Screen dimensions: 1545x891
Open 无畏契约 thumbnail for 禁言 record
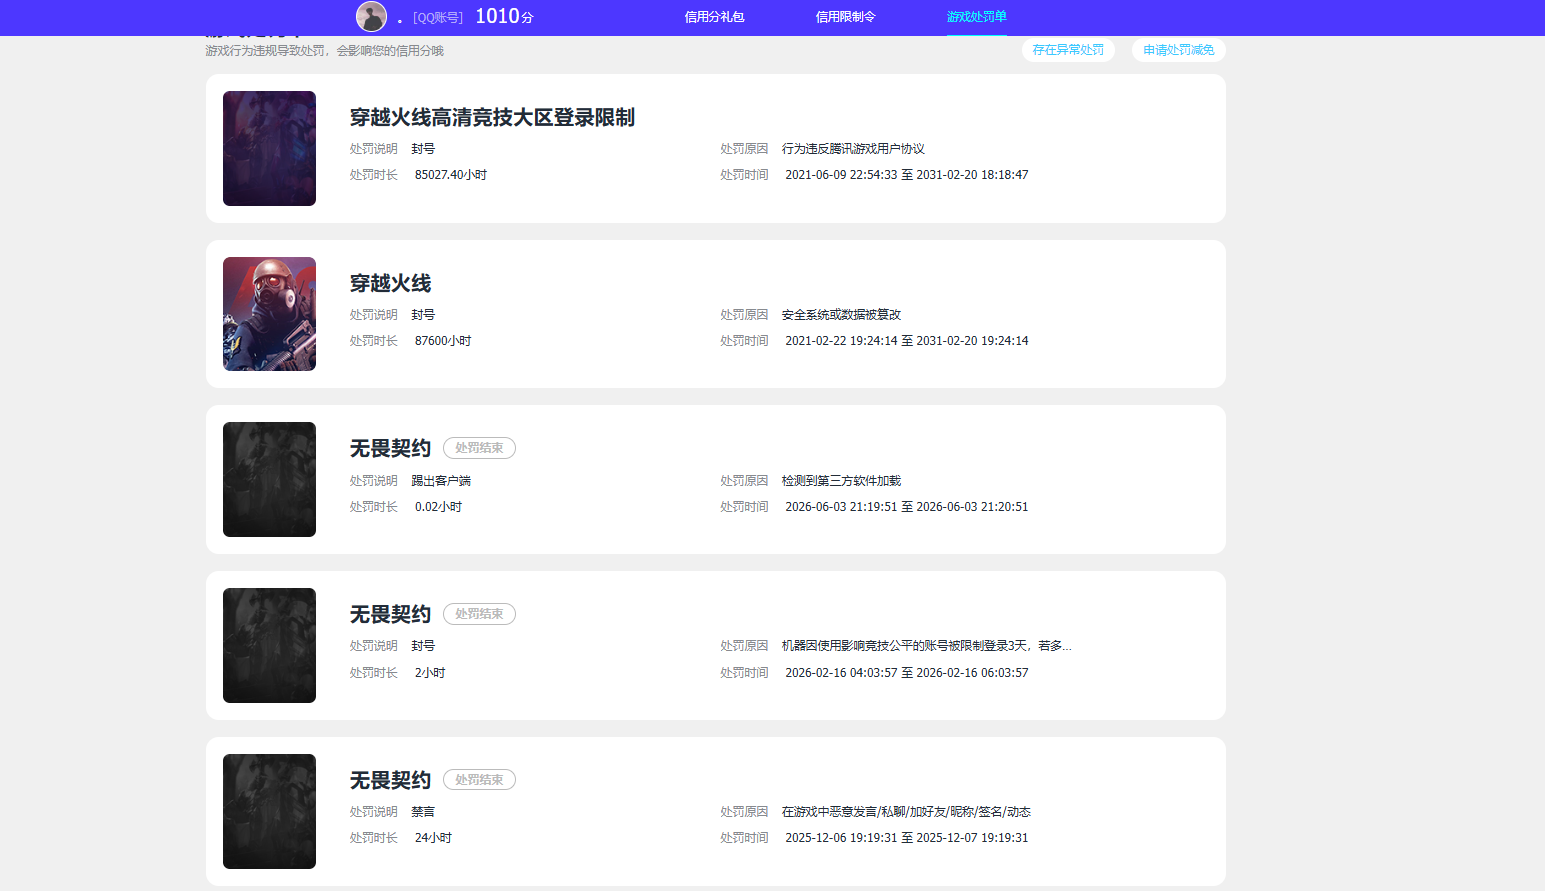(x=269, y=811)
